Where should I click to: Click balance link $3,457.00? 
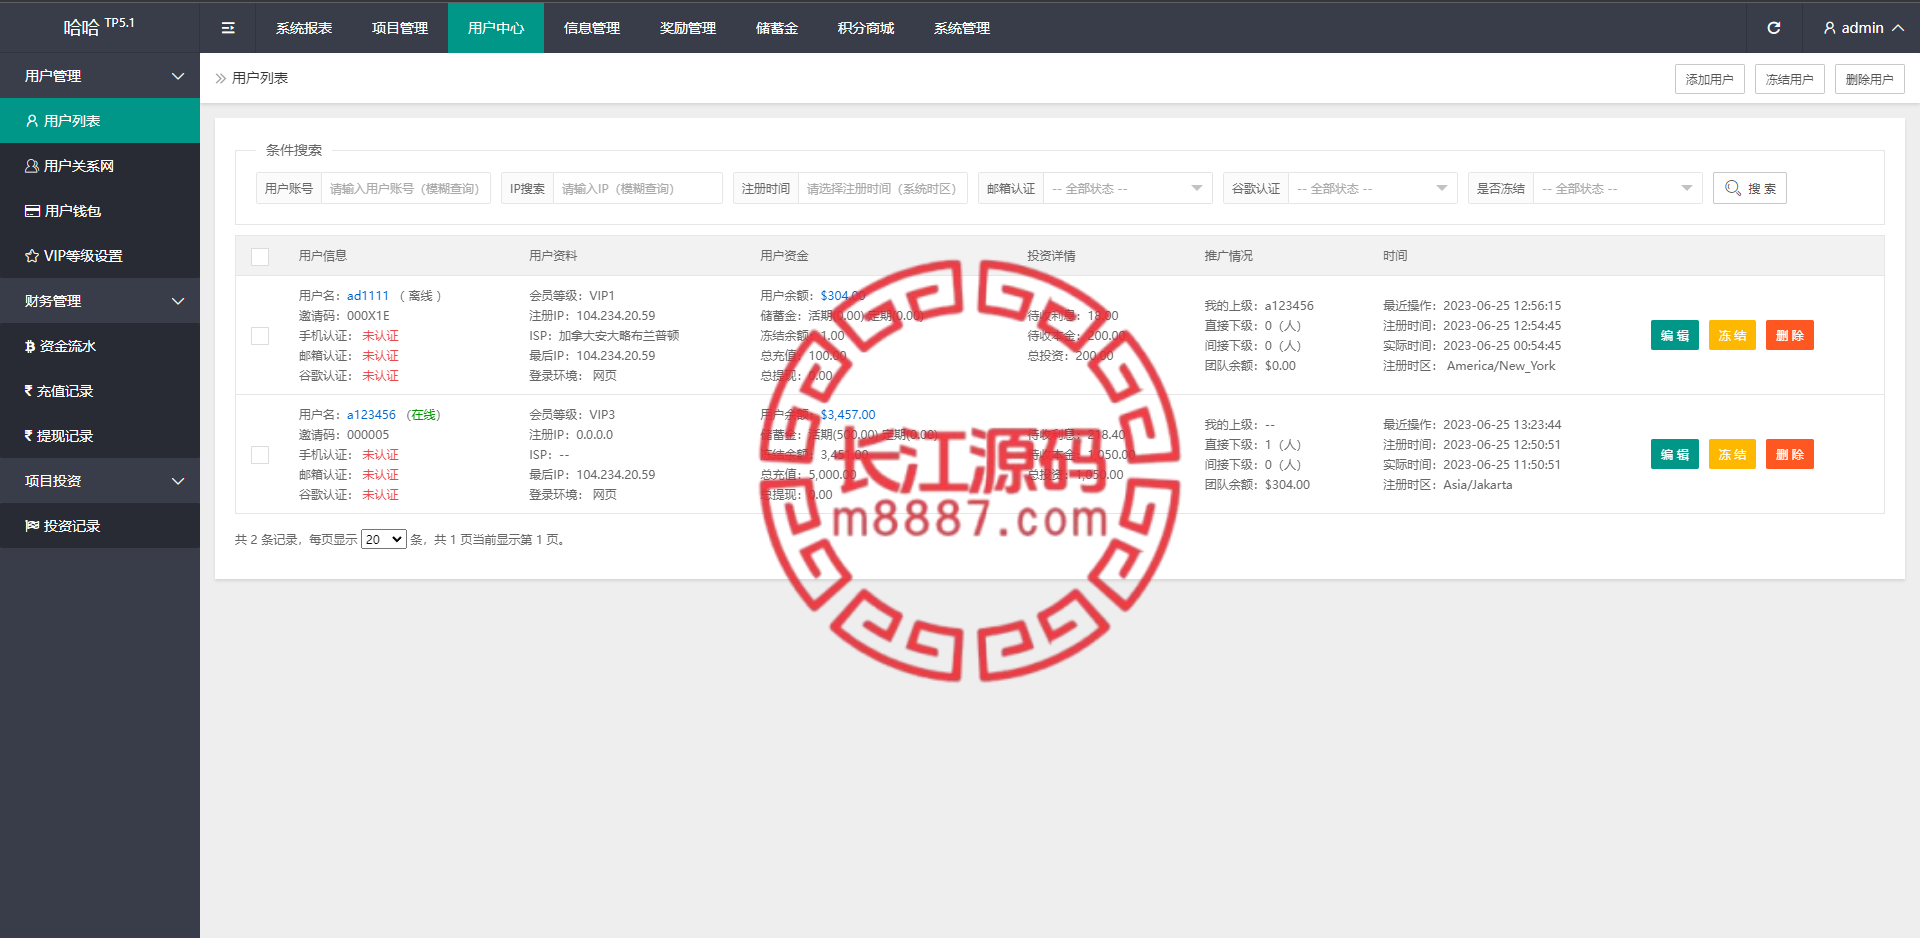(x=848, y=415)
